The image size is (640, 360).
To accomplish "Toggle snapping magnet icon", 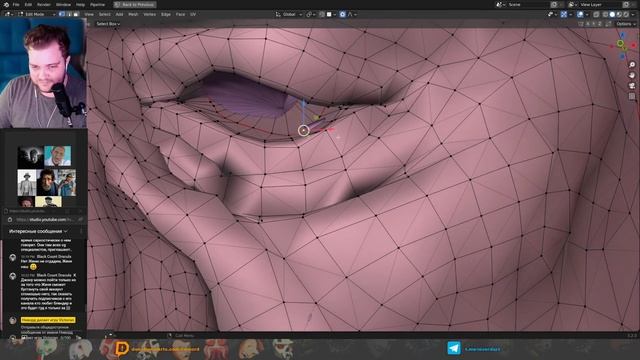I will (x=322, y=14).
